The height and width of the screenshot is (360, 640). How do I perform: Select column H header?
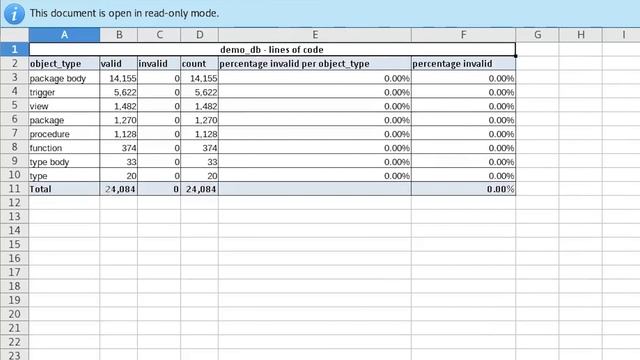pyautogui.click(x=580, y=35)
